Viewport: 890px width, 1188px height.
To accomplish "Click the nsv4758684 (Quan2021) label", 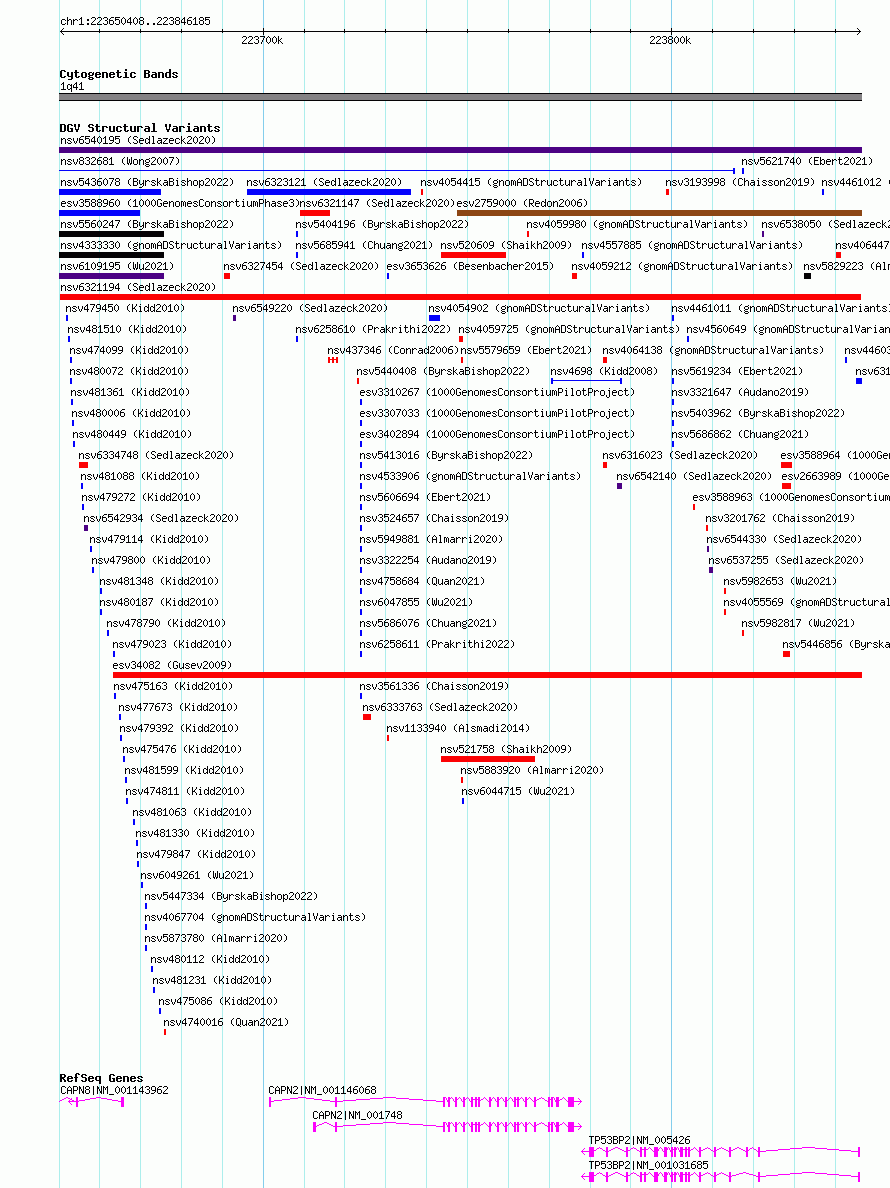I will [x=422, y=582].
